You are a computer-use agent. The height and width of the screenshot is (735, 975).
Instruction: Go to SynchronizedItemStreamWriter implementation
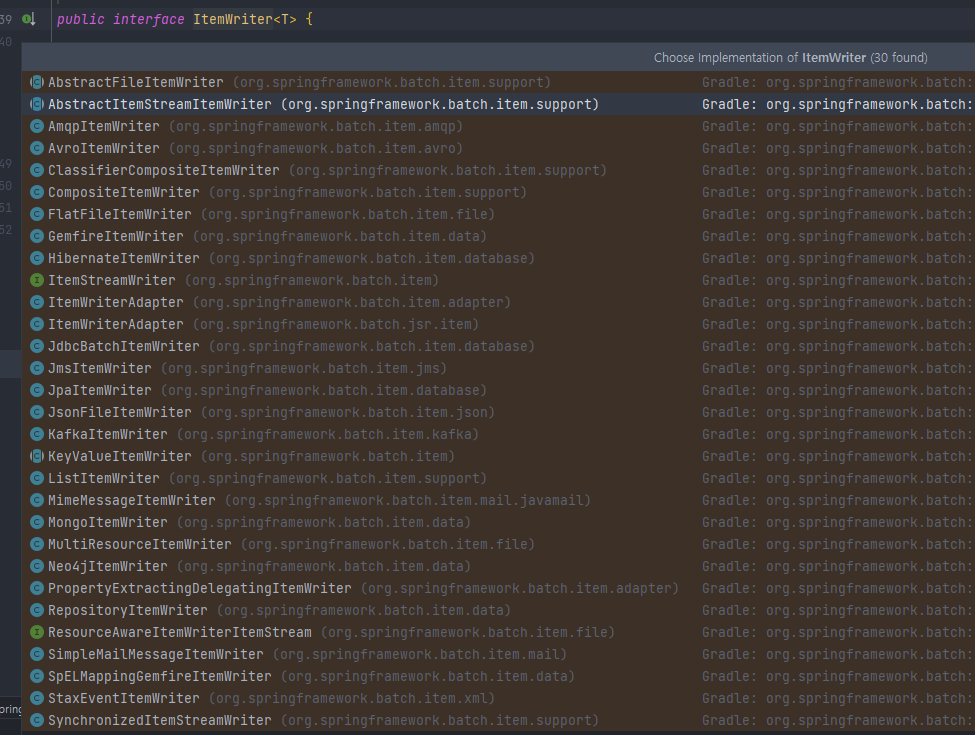(x=498, y=721)
